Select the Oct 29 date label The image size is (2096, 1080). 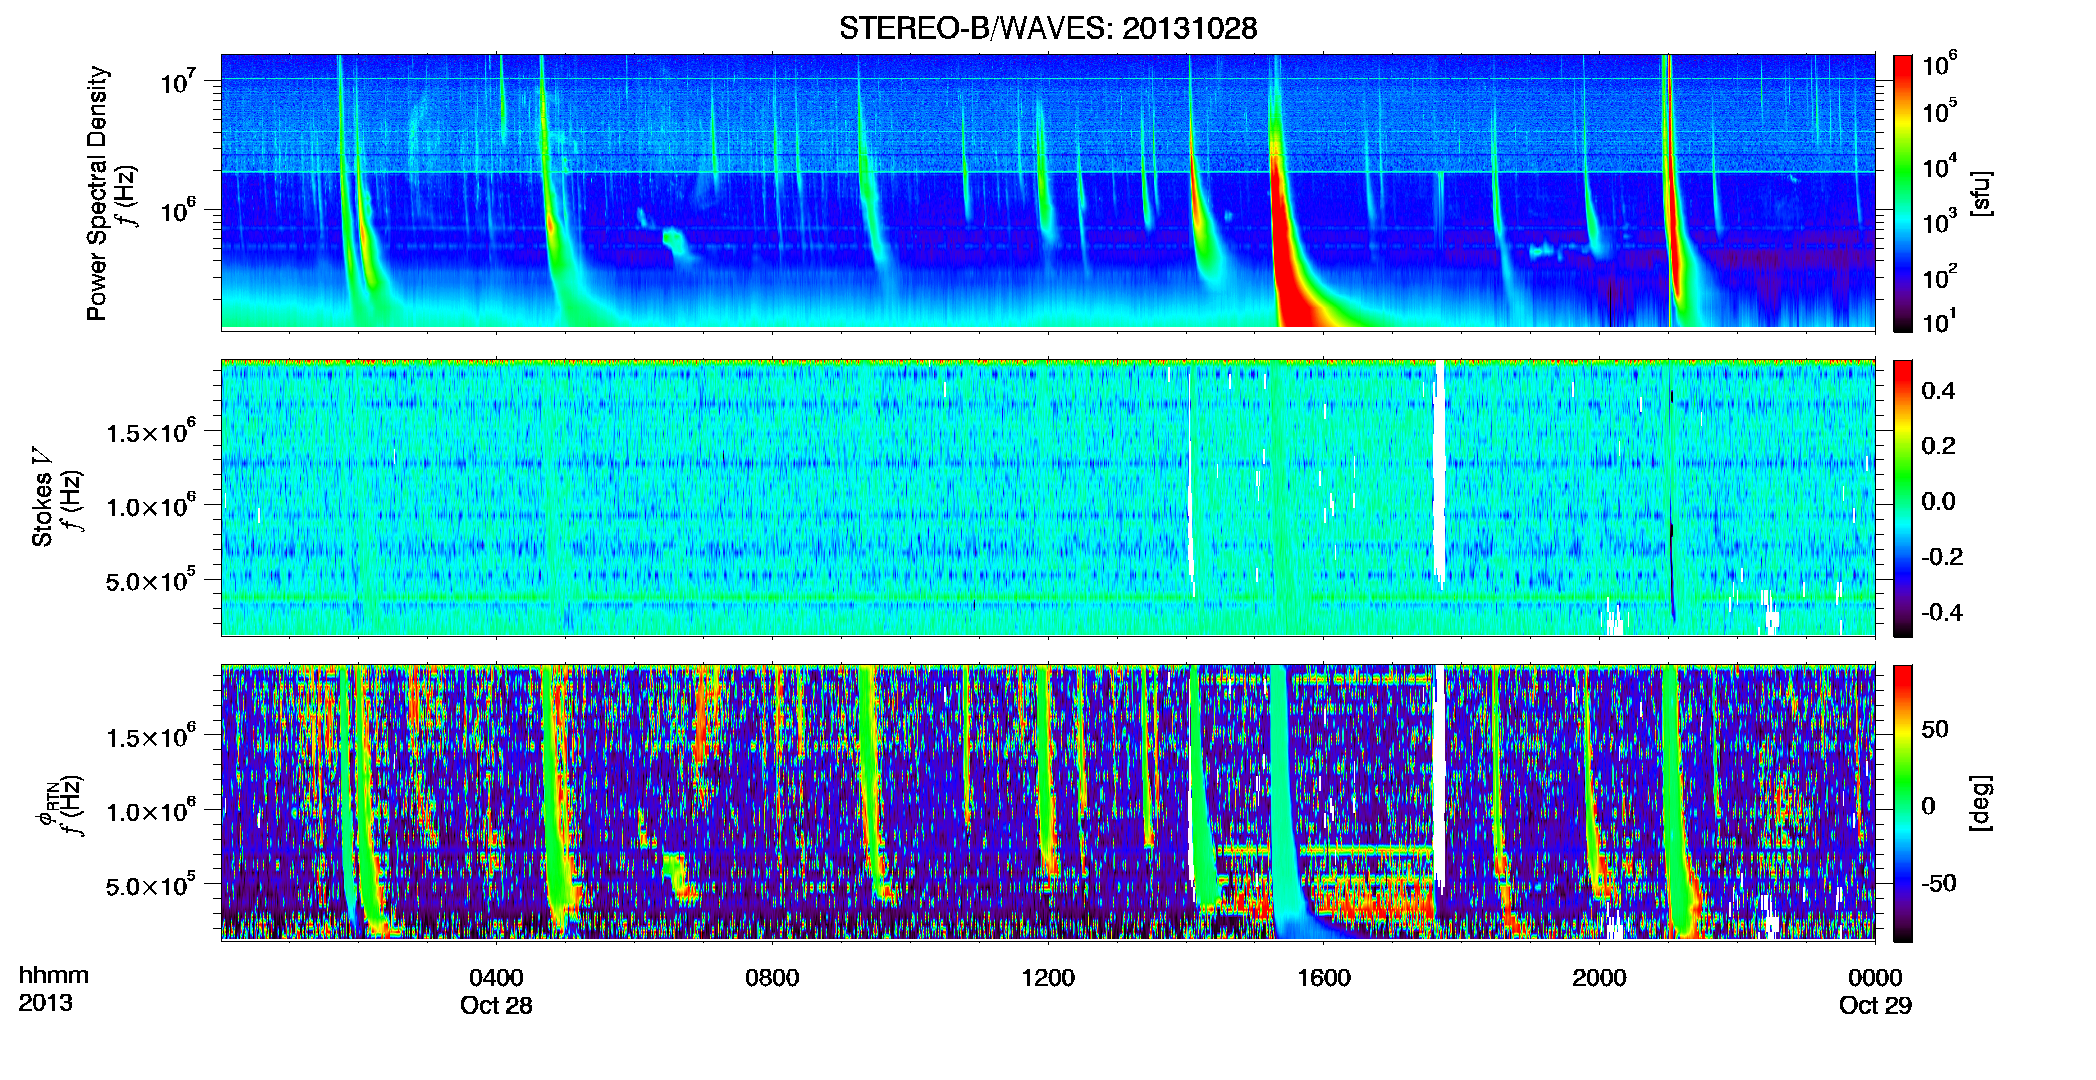point(1875,1005)
